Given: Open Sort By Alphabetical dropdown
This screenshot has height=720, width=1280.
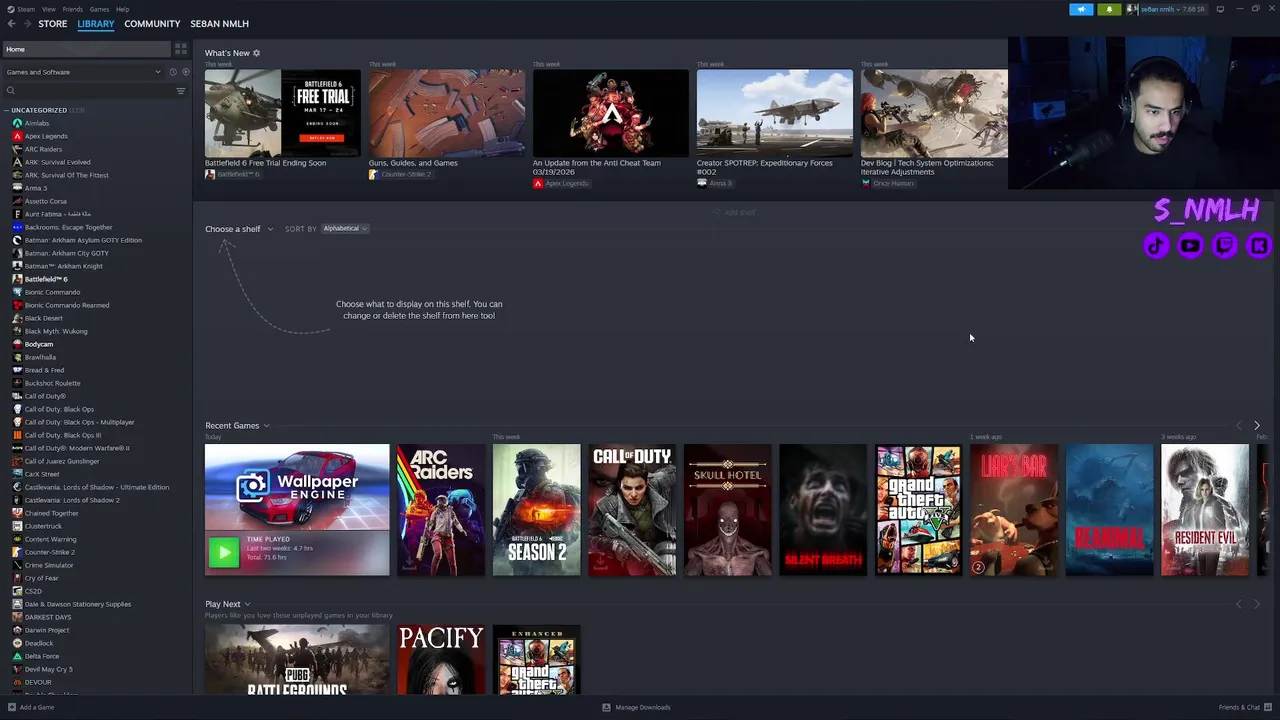Looking at the screenshot, I should click(345, 229).
